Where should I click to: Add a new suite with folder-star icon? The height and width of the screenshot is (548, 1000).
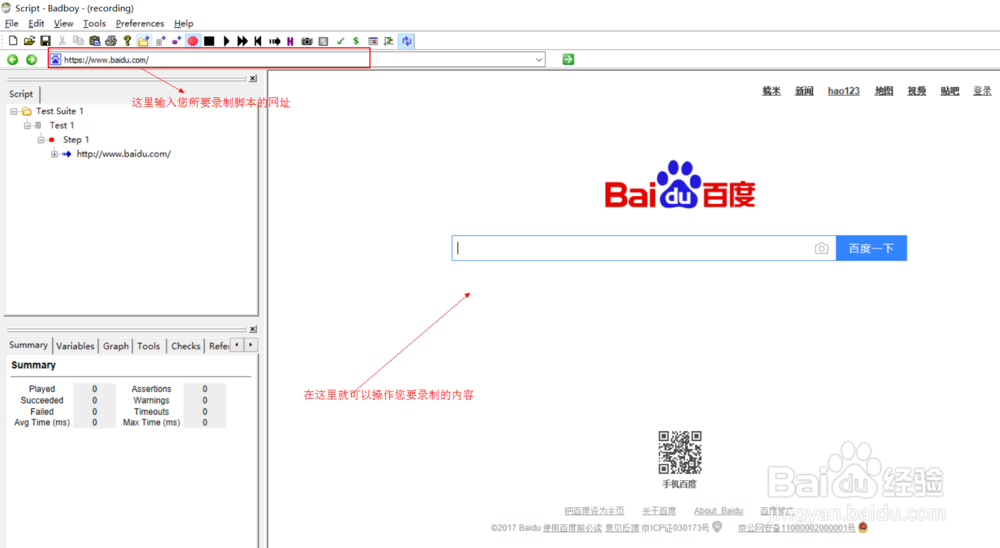[143, 41]
